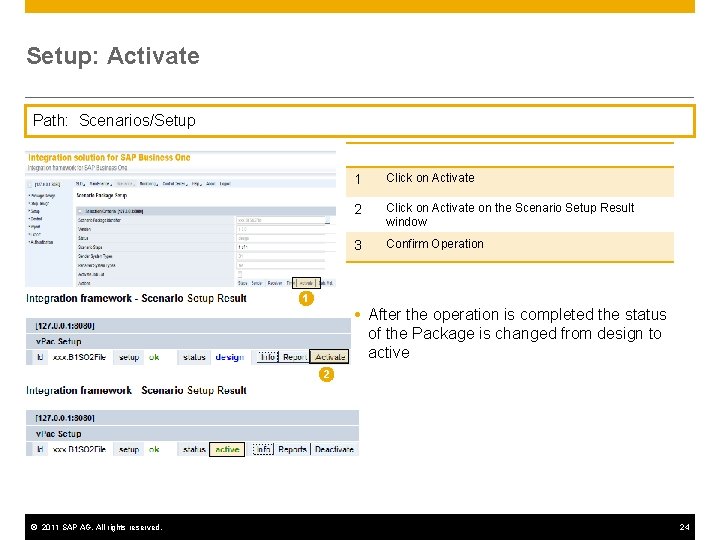The width and height of the screenshot is (720, 540).
Task: Click the Steps action link
Action: pyautogui.click(x=242, y=283)
